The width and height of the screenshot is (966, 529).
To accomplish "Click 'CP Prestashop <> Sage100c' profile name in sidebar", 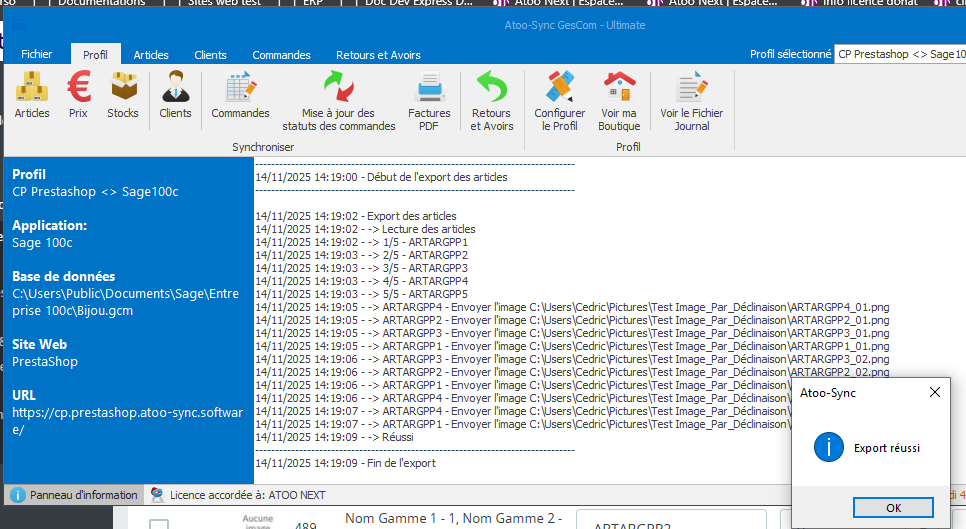I will click(95, 192).
